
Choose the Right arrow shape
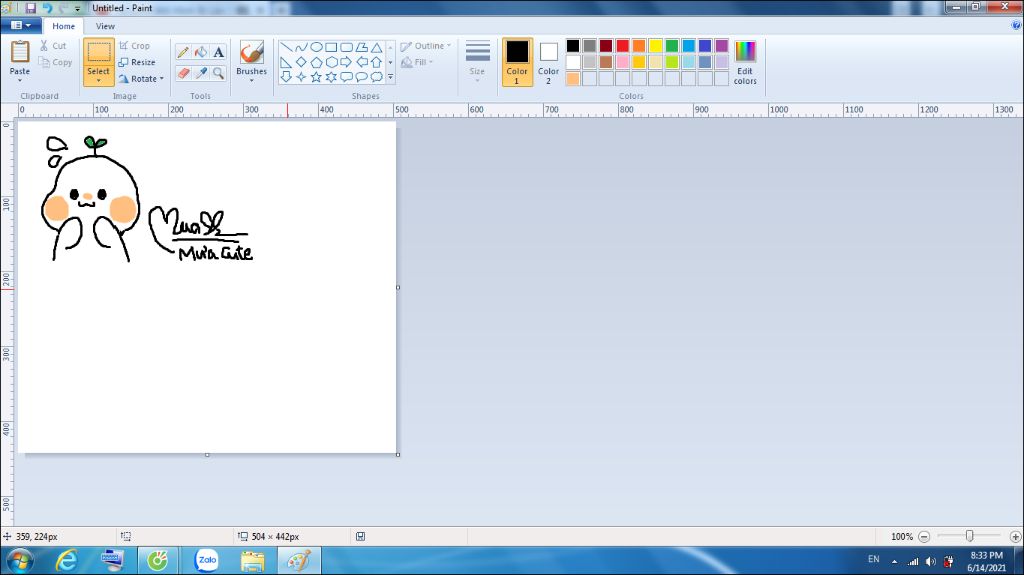coord(346,62)
